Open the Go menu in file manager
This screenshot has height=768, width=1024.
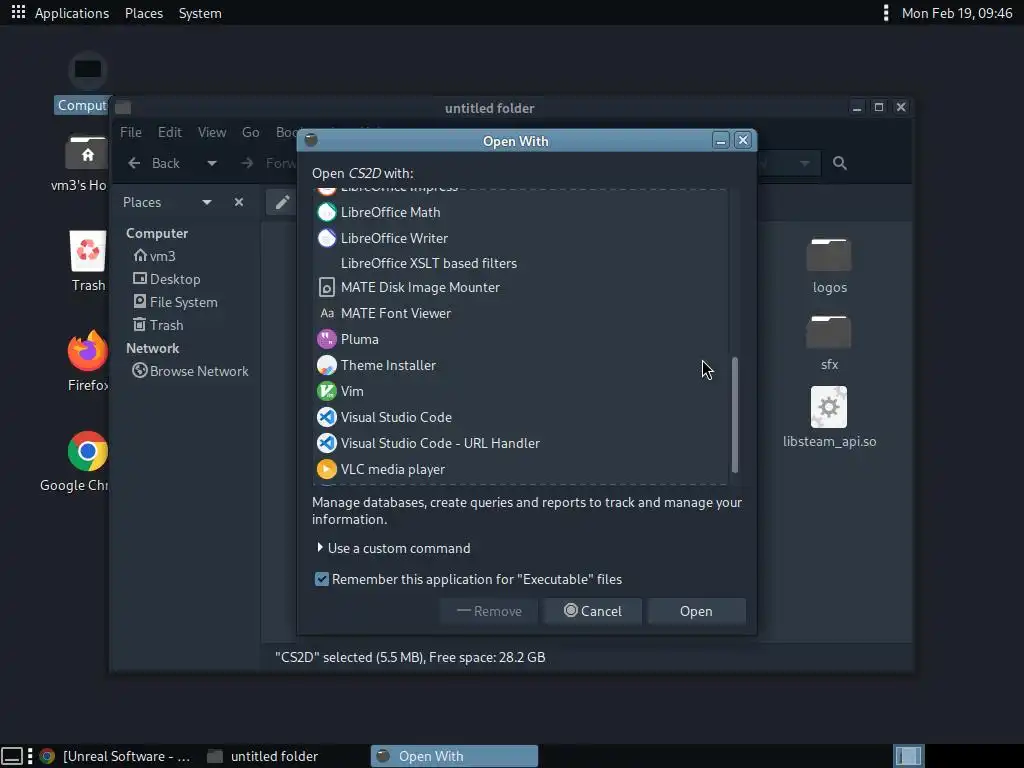(251, 133)
